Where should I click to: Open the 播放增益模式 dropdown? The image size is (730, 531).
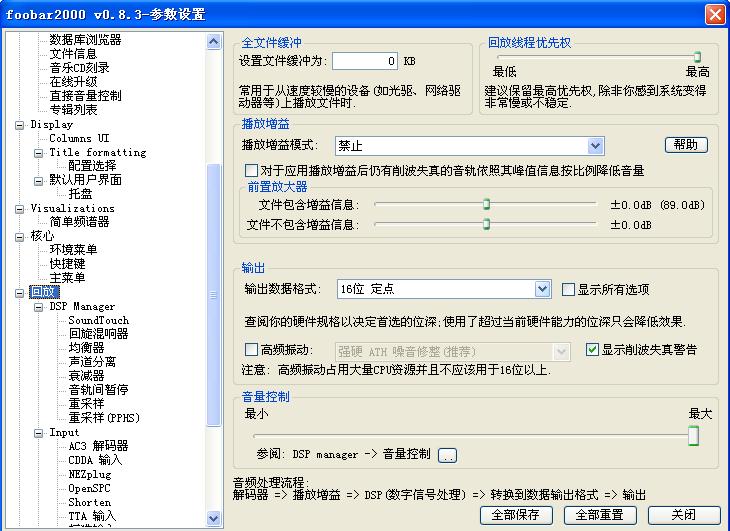point(595,146)
